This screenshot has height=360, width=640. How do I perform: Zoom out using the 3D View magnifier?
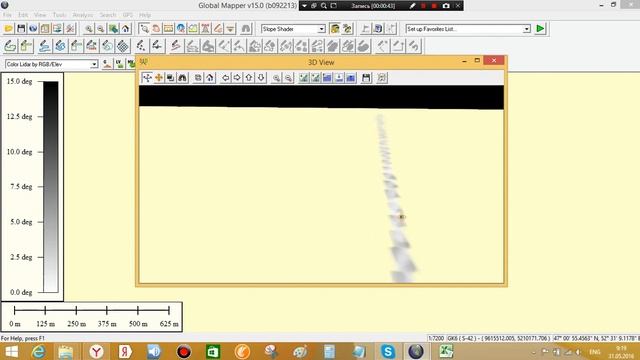288,78
